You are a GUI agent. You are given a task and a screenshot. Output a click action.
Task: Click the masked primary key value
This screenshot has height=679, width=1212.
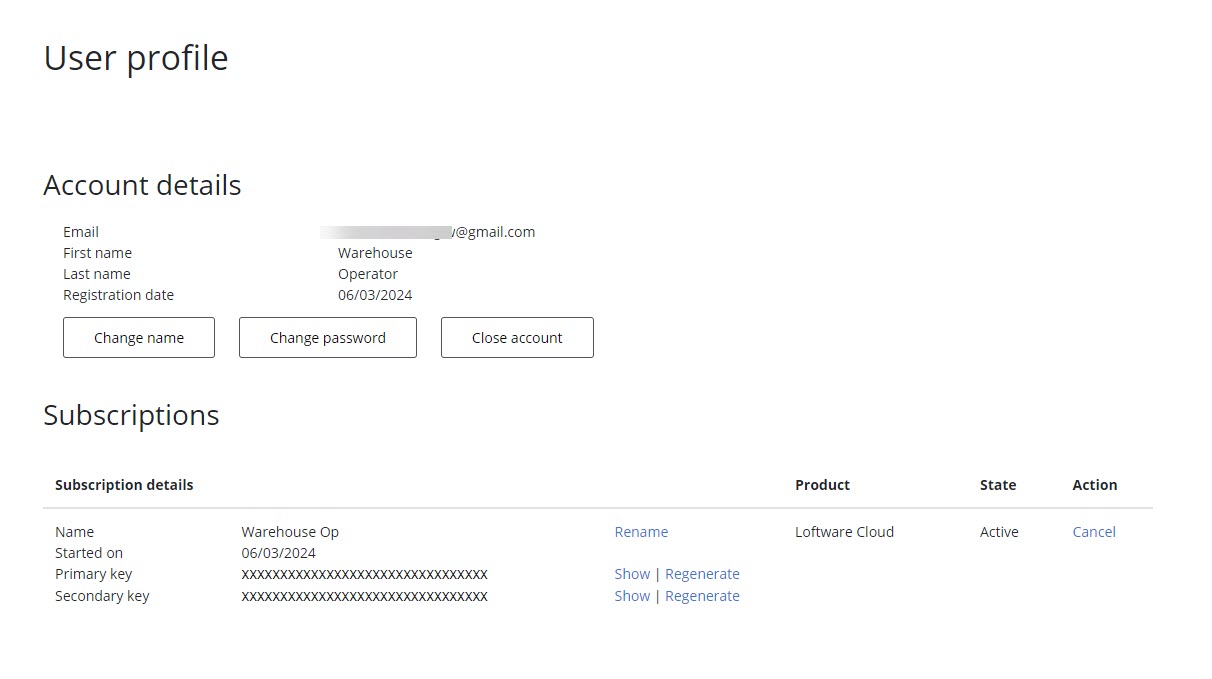[364, 574]
